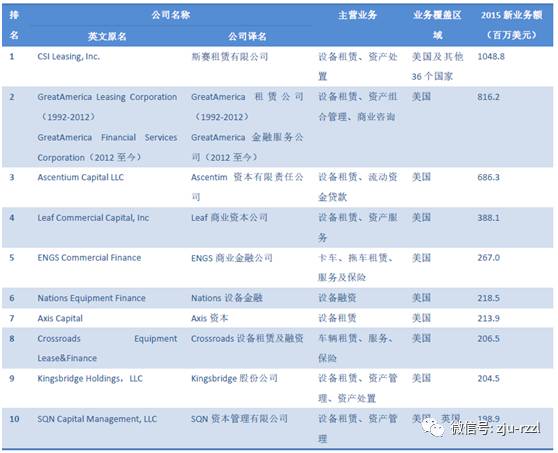
Task: Select the 1048.8 value cell
Action: 491,57
